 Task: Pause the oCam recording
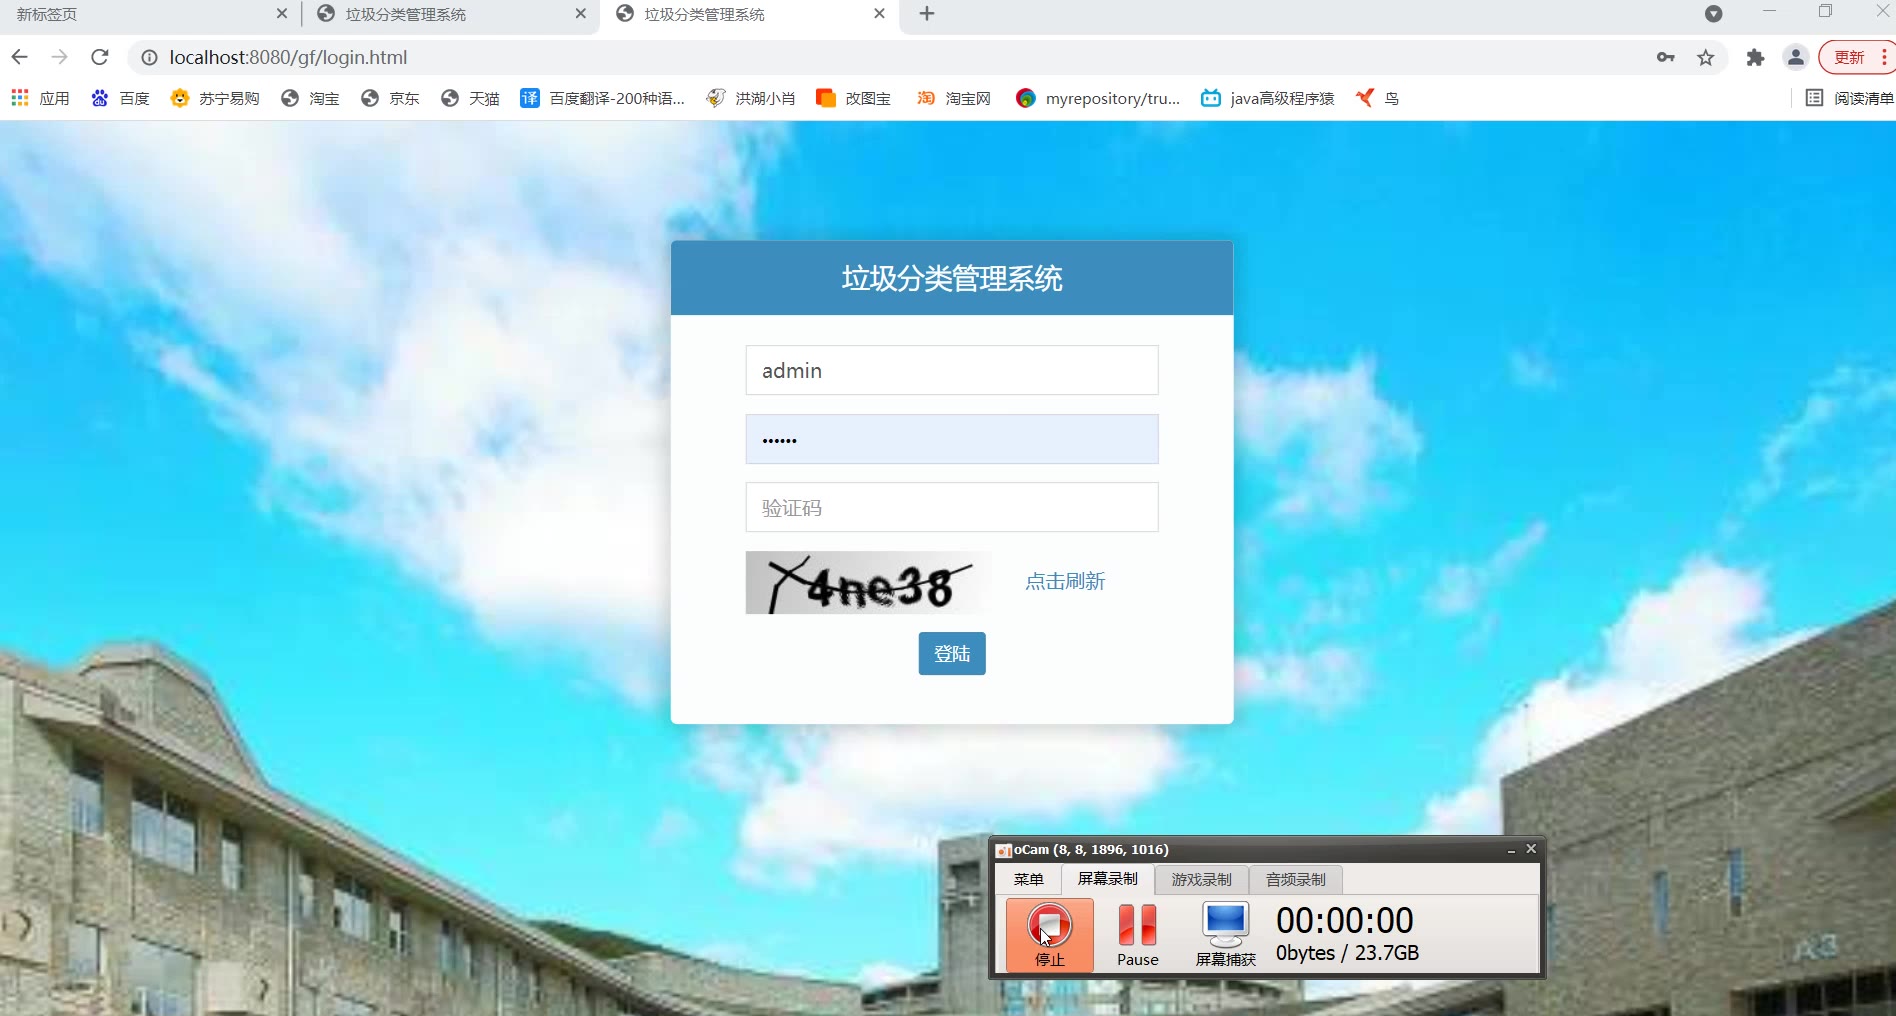coord(1137,935)
